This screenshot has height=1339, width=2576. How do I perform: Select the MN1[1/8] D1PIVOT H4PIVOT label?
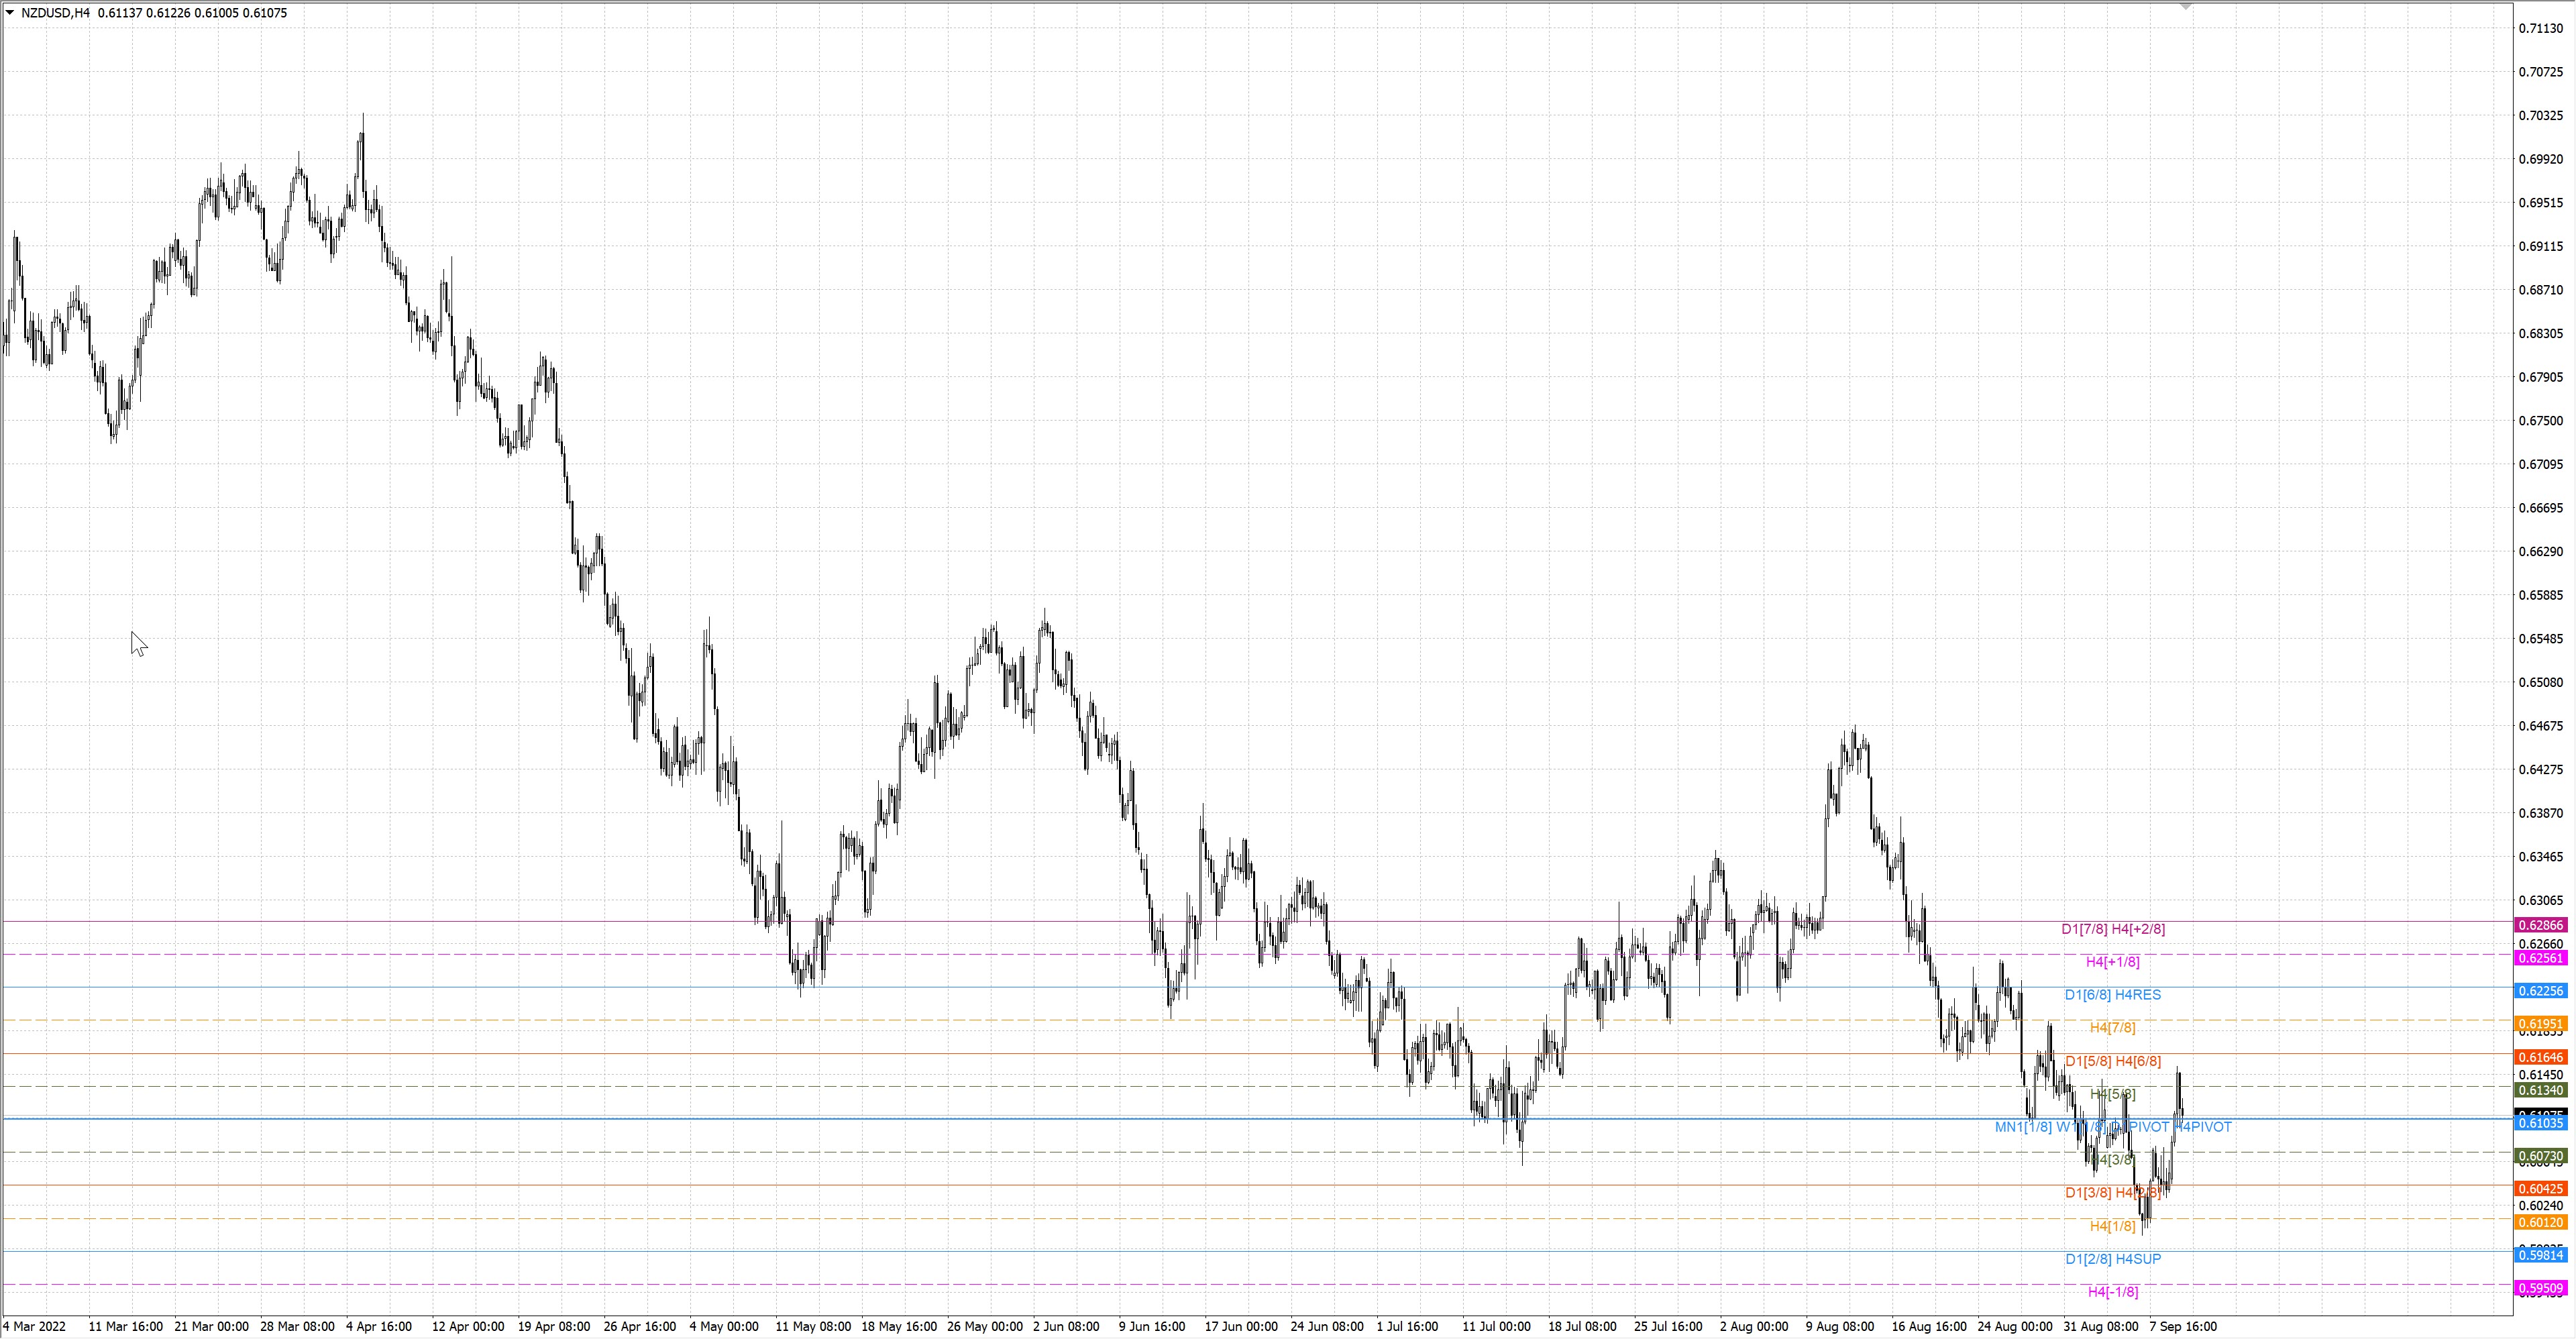point(2113,1127)
